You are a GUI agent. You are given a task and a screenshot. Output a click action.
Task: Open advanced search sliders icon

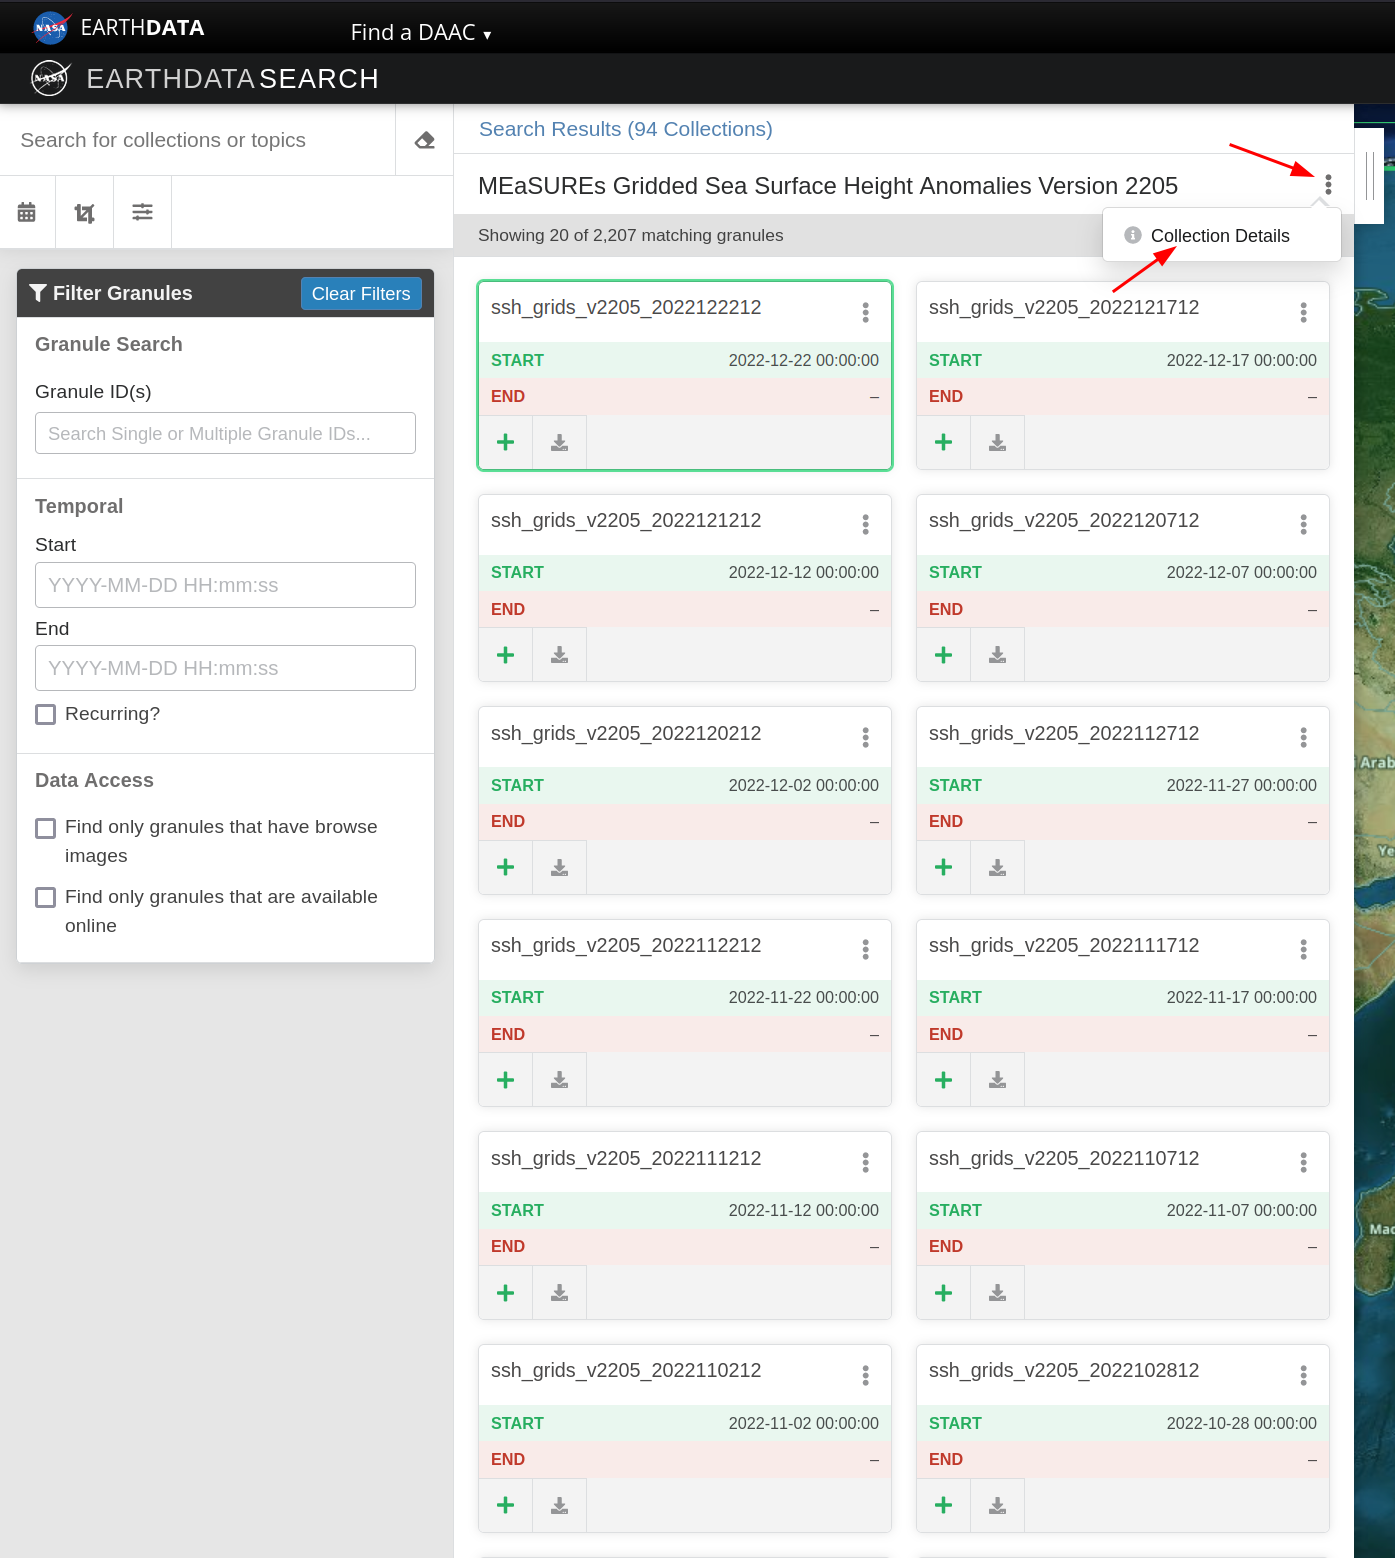[x=143, y=212]
